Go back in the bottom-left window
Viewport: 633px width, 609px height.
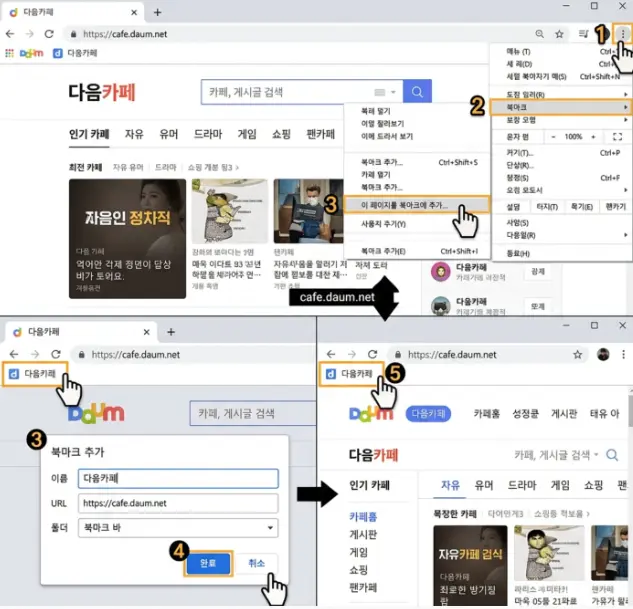[14, 354]
